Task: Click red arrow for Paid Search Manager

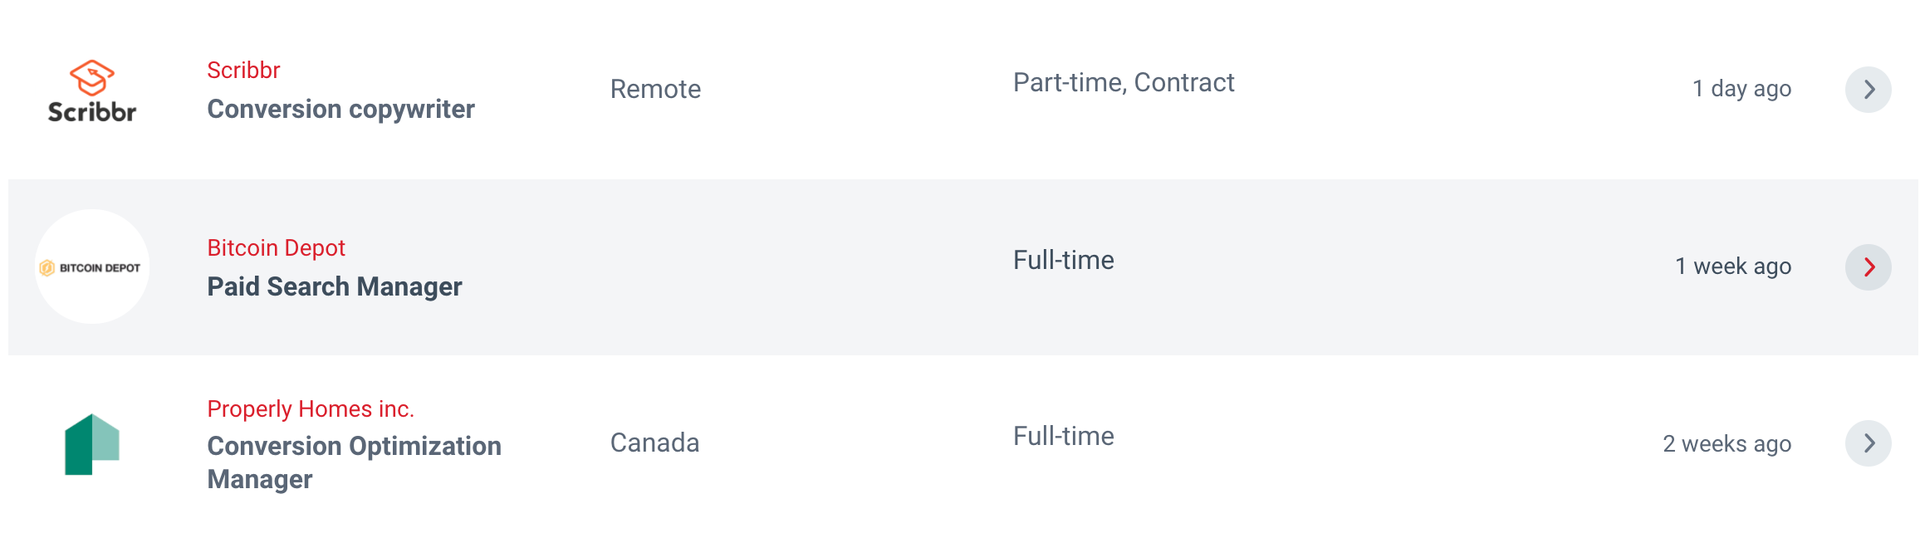Action: coord(1867,267)
